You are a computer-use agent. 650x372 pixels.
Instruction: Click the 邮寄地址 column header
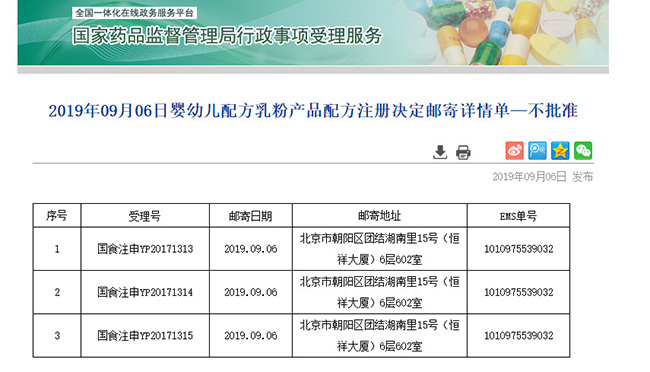click(x=380, y=216)
